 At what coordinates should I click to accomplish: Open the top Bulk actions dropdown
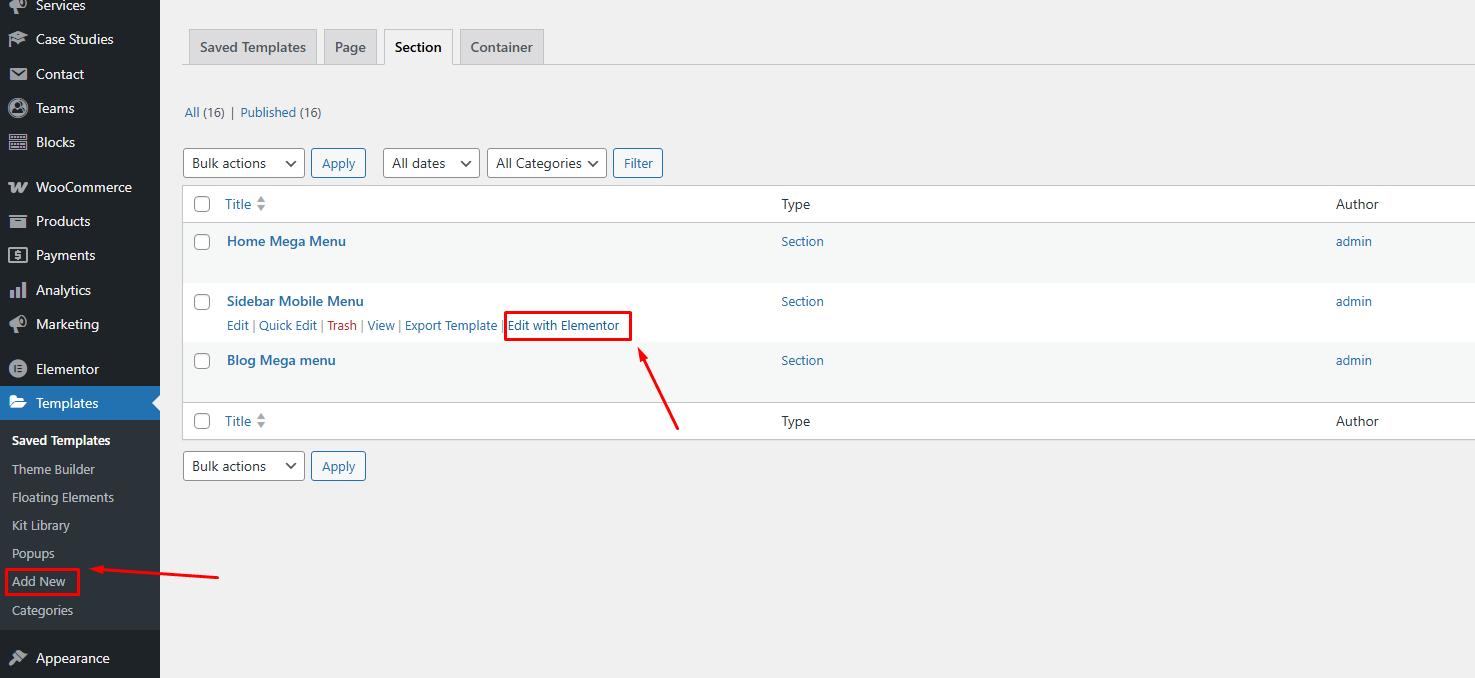[243, 163]
